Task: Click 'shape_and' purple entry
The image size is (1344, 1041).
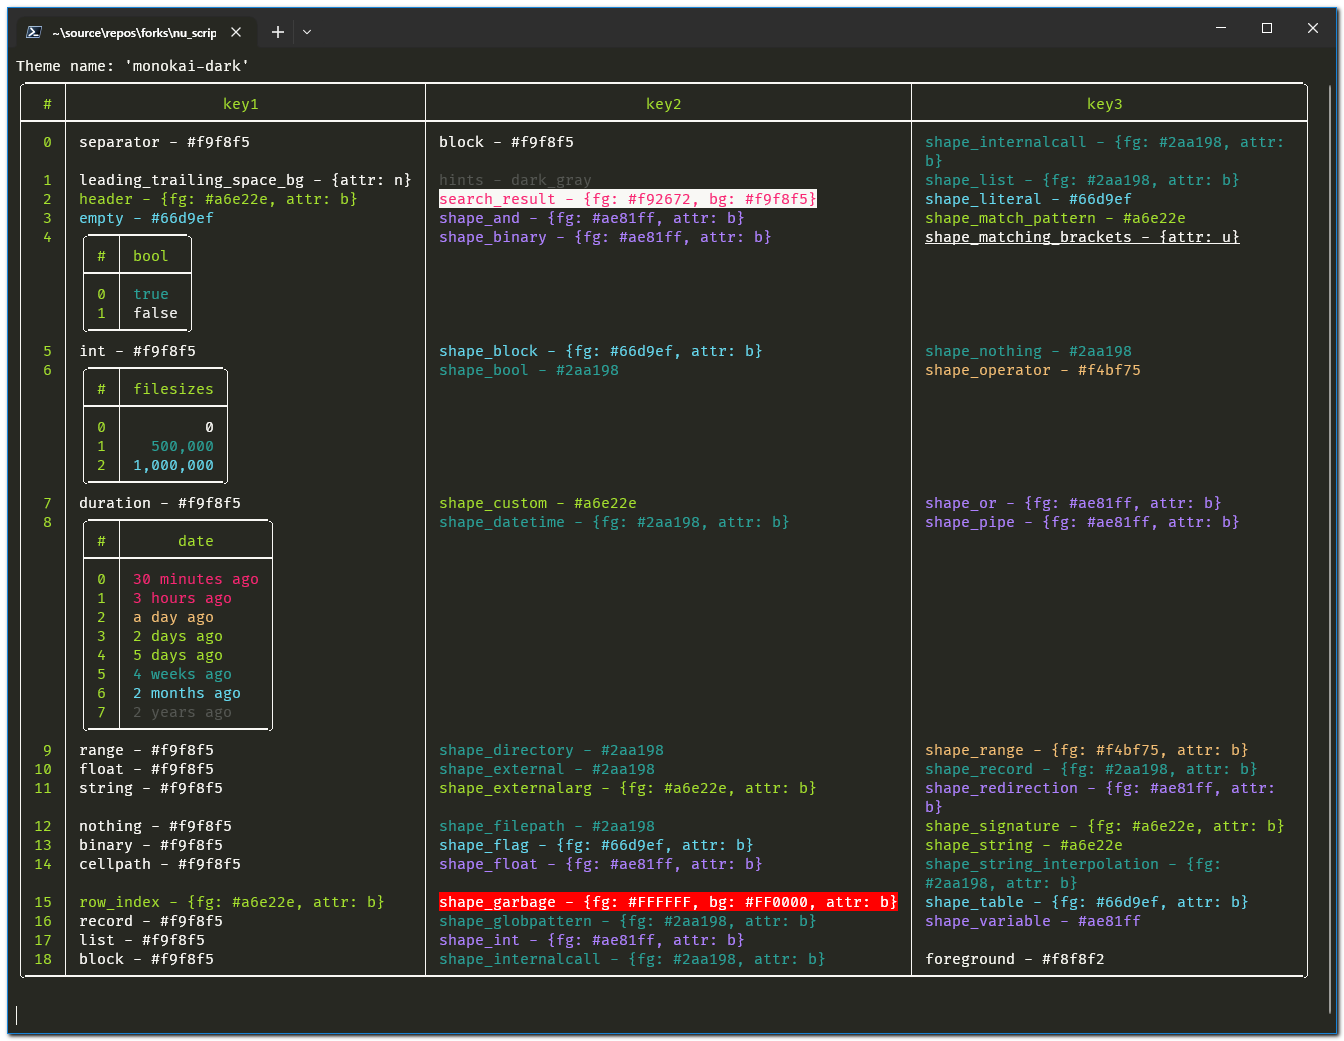Action: [592, 218]
